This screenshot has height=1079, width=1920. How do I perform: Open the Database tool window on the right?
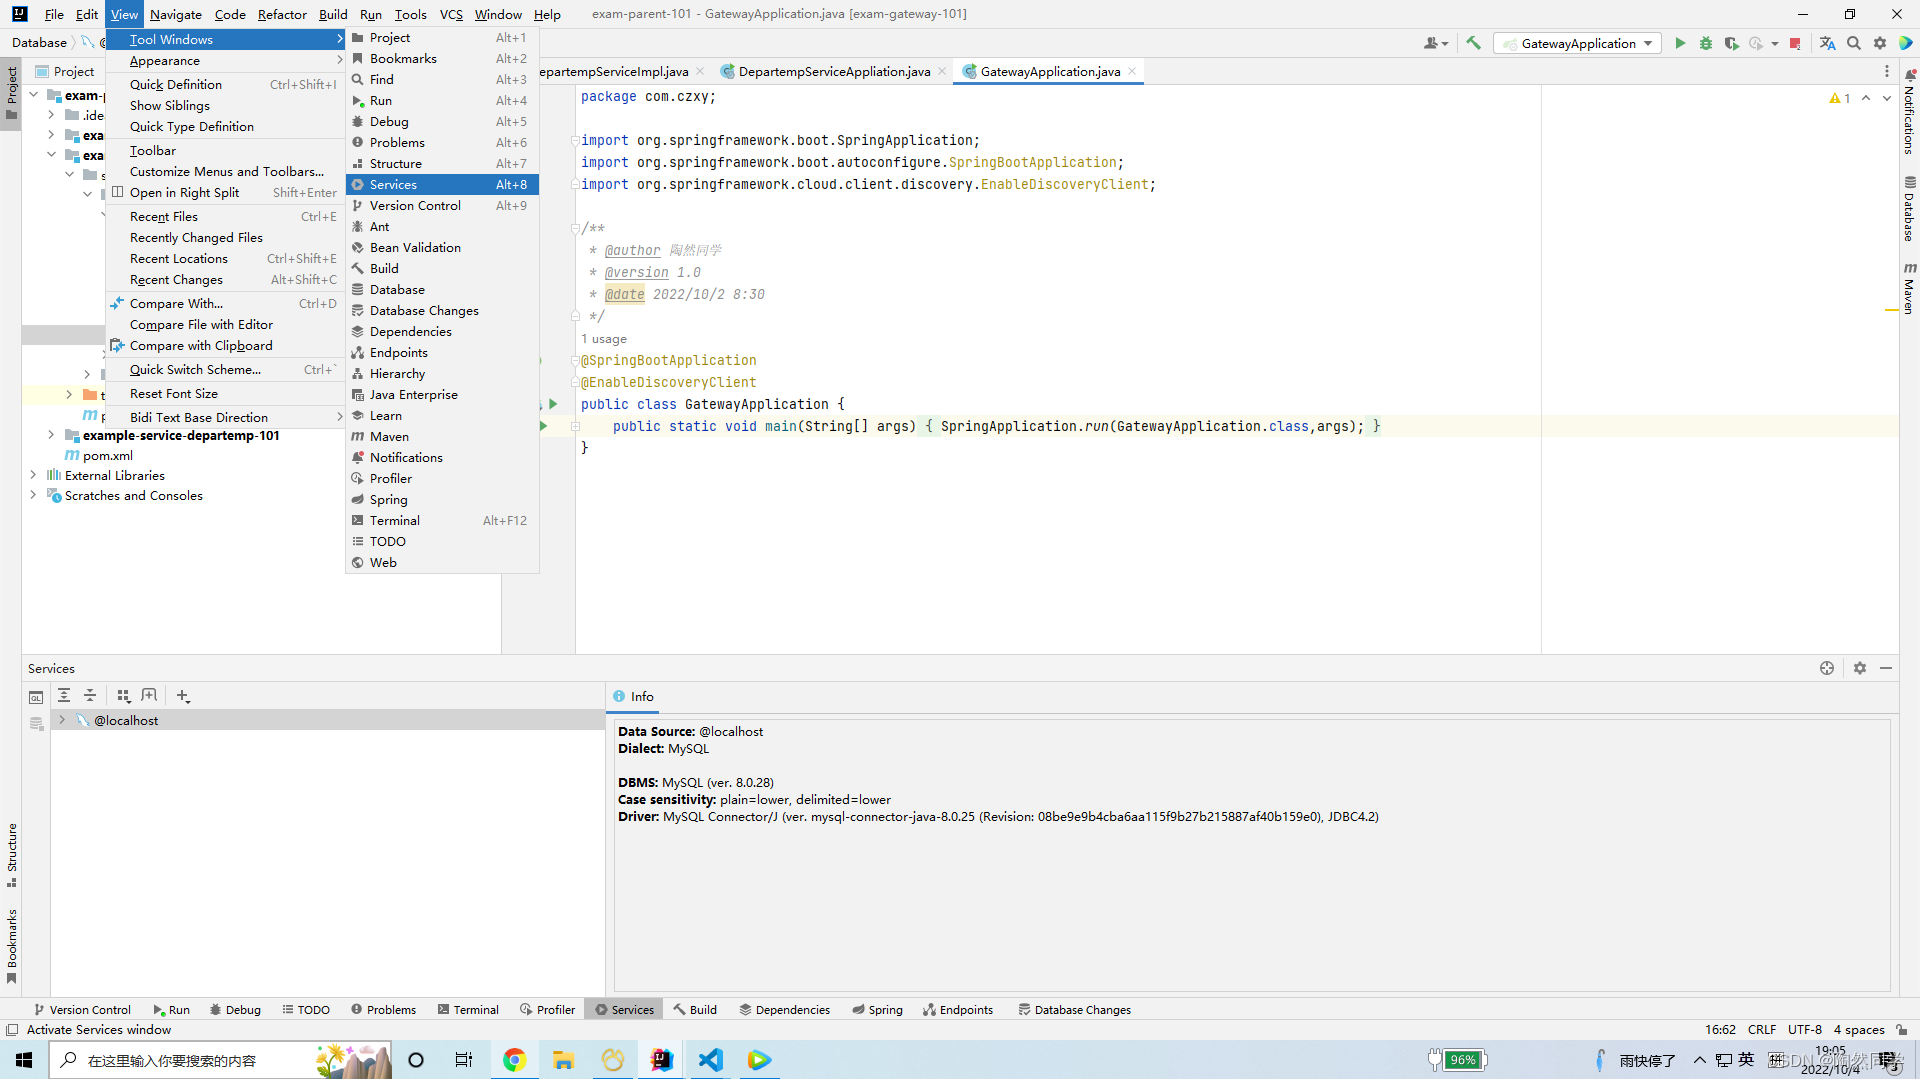point(1910,215)
